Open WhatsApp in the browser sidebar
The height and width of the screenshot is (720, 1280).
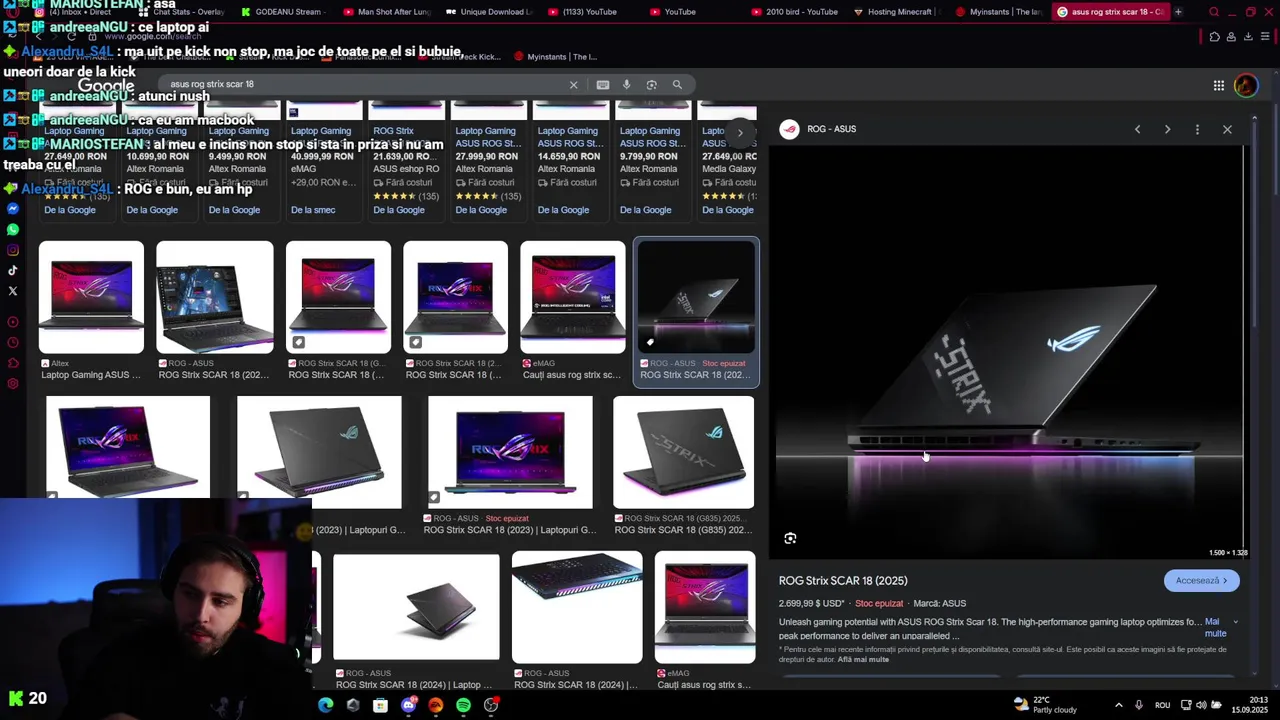[13, 230]
